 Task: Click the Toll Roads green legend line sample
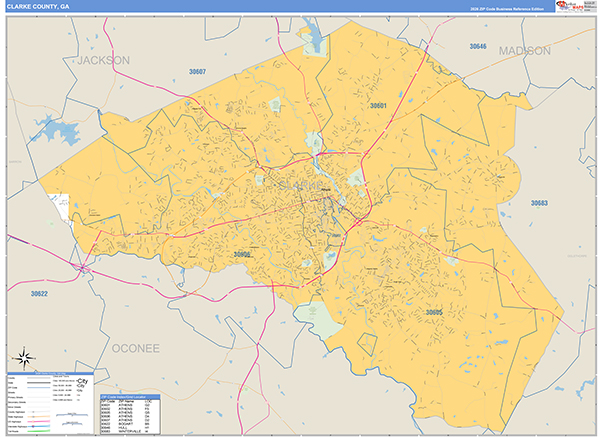(39, 431)
